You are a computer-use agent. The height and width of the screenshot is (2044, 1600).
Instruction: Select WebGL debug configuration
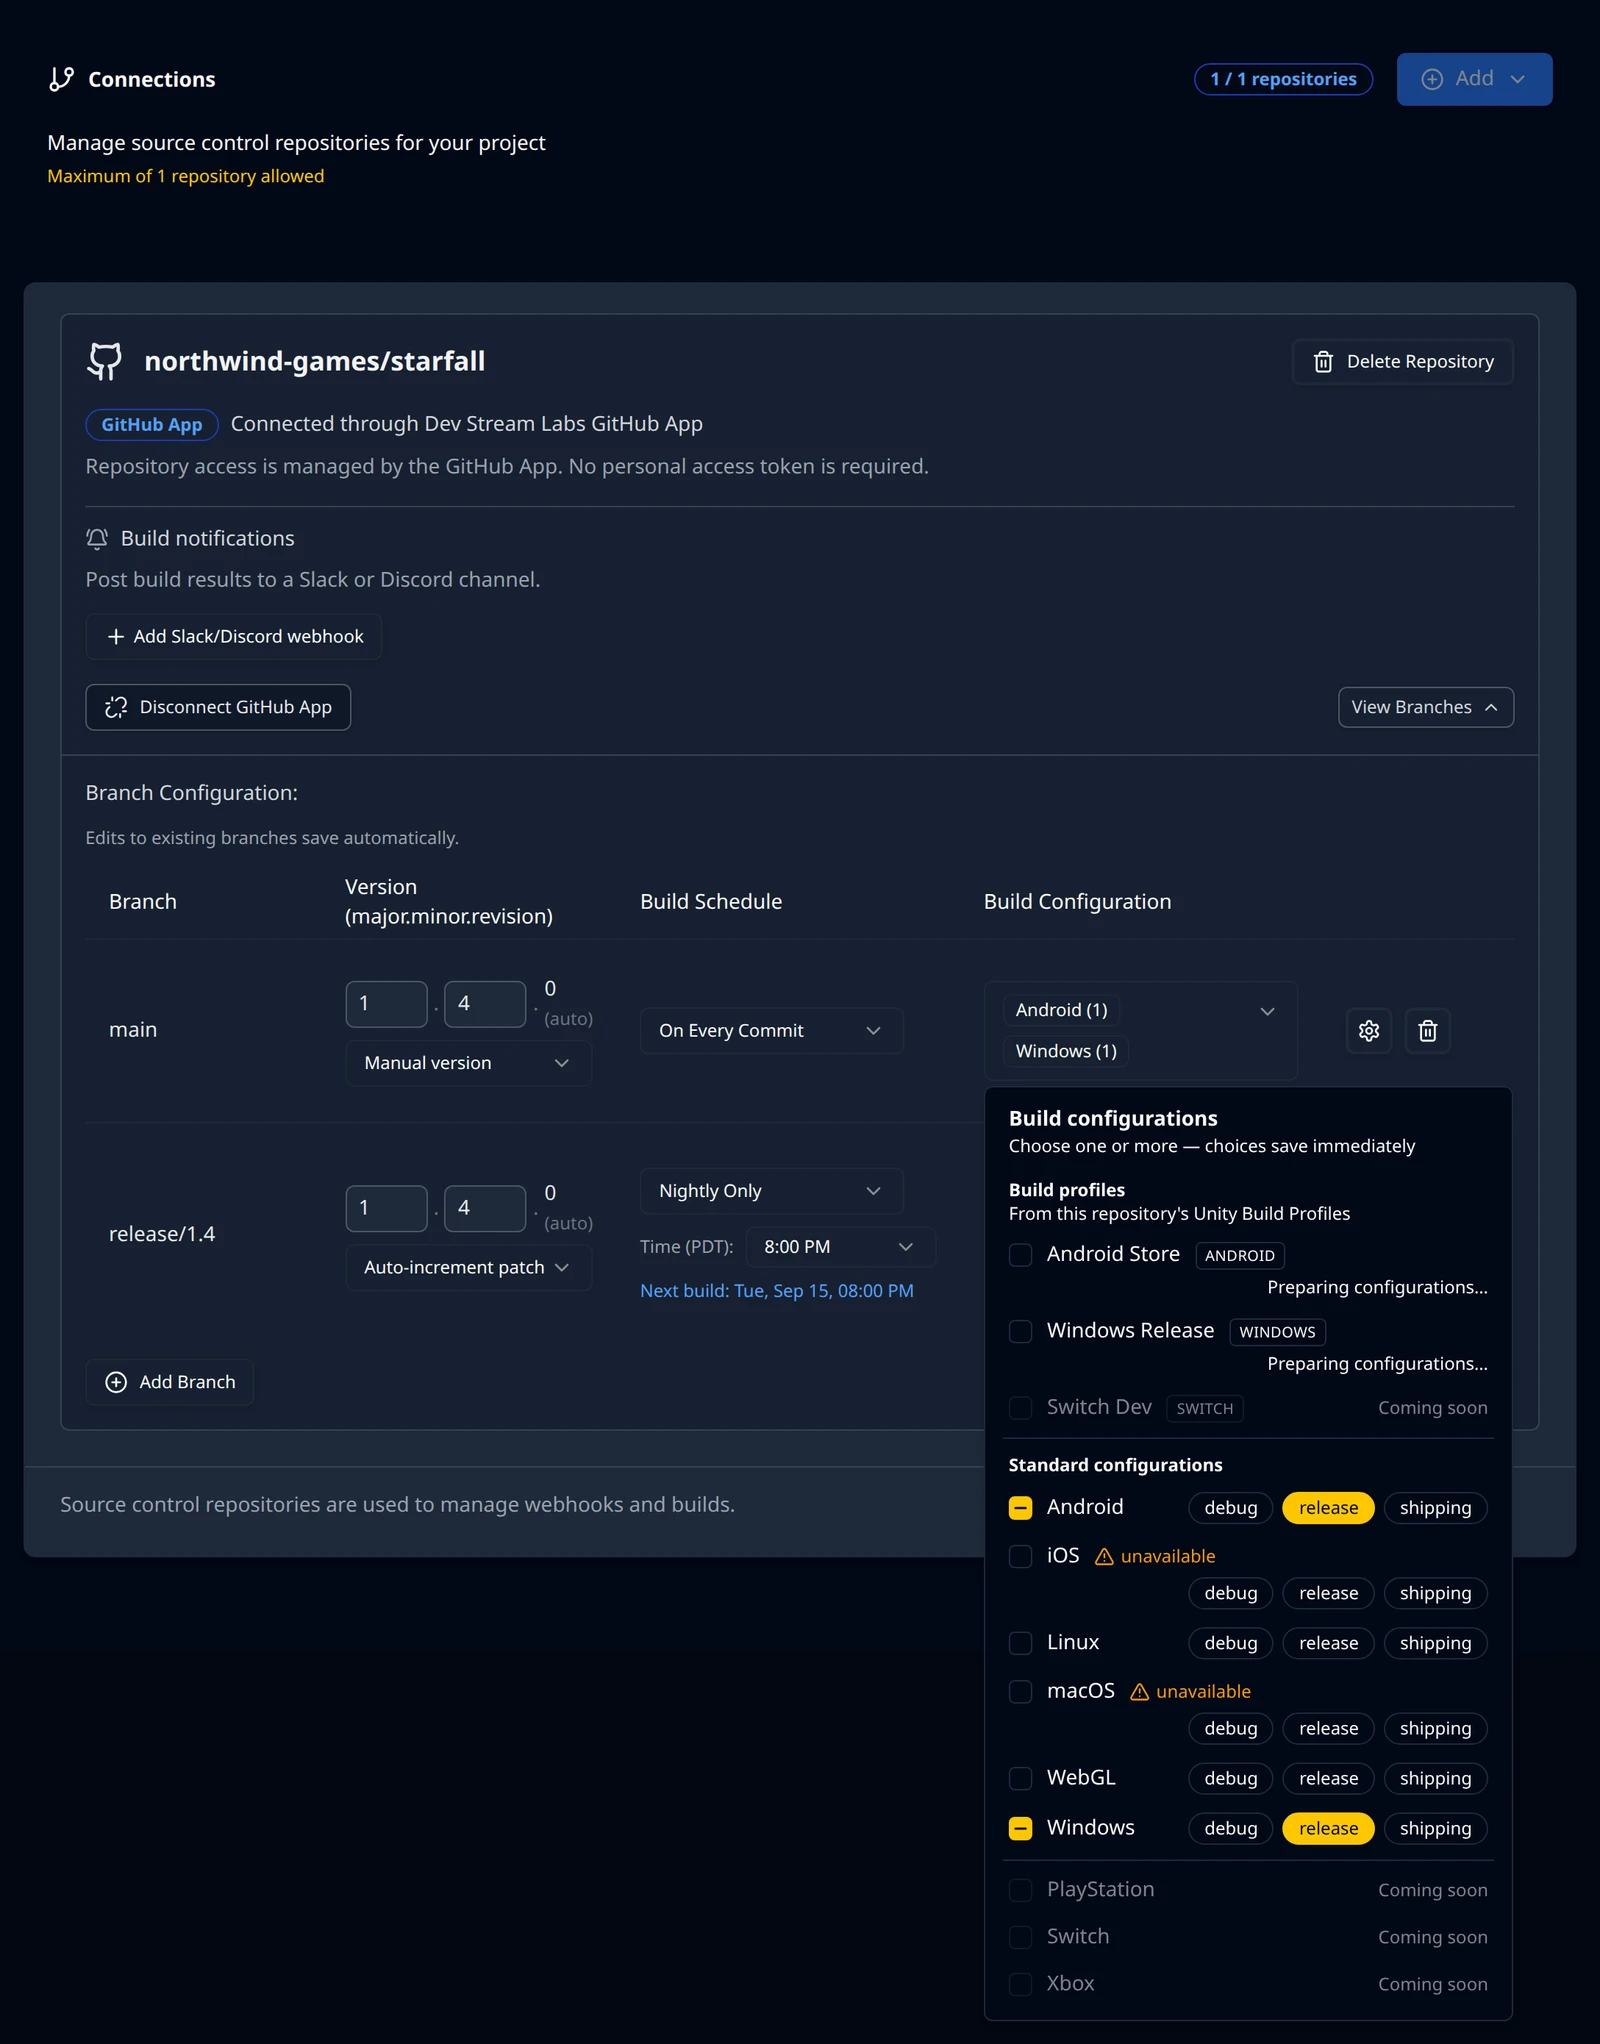pyautogui.click(x=1230, y=1777)
